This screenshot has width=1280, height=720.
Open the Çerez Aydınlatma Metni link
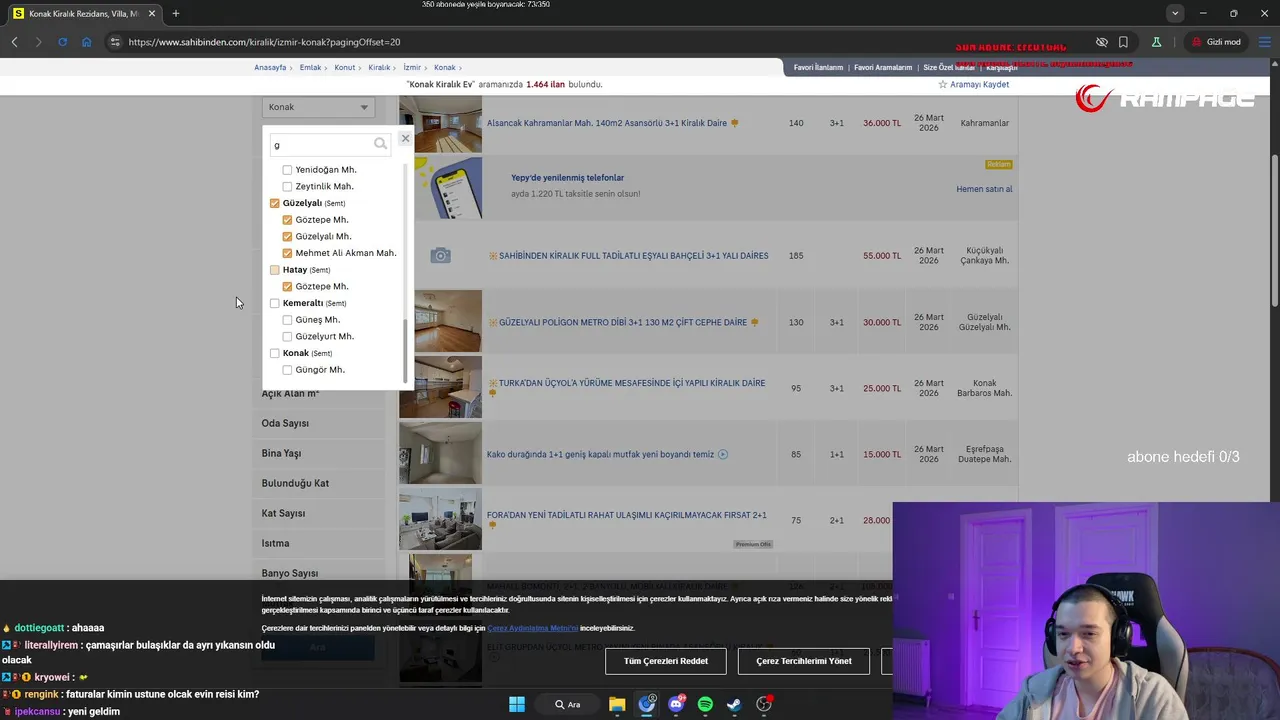click(533, 628)
